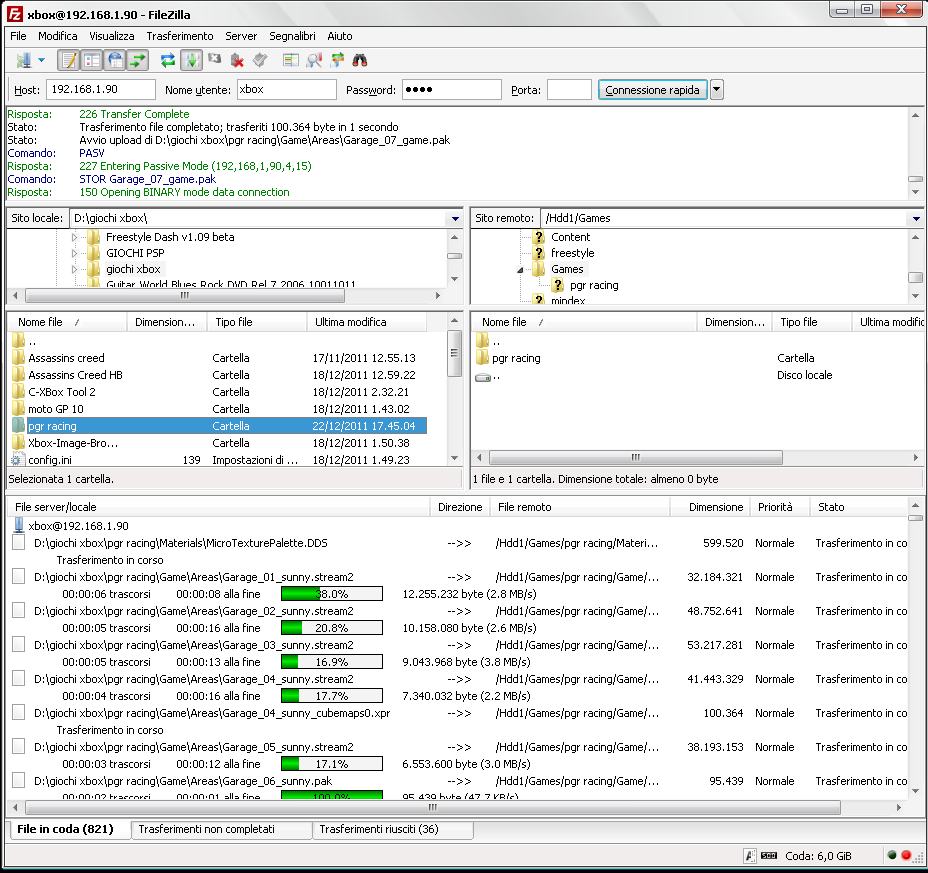Collapse the remote Games tree folder

click(520, 270)
